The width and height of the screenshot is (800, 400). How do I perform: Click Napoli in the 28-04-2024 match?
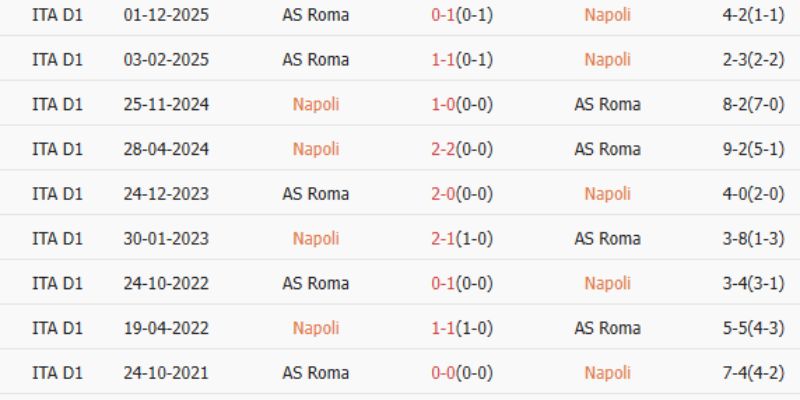click(x=316, y=149)
